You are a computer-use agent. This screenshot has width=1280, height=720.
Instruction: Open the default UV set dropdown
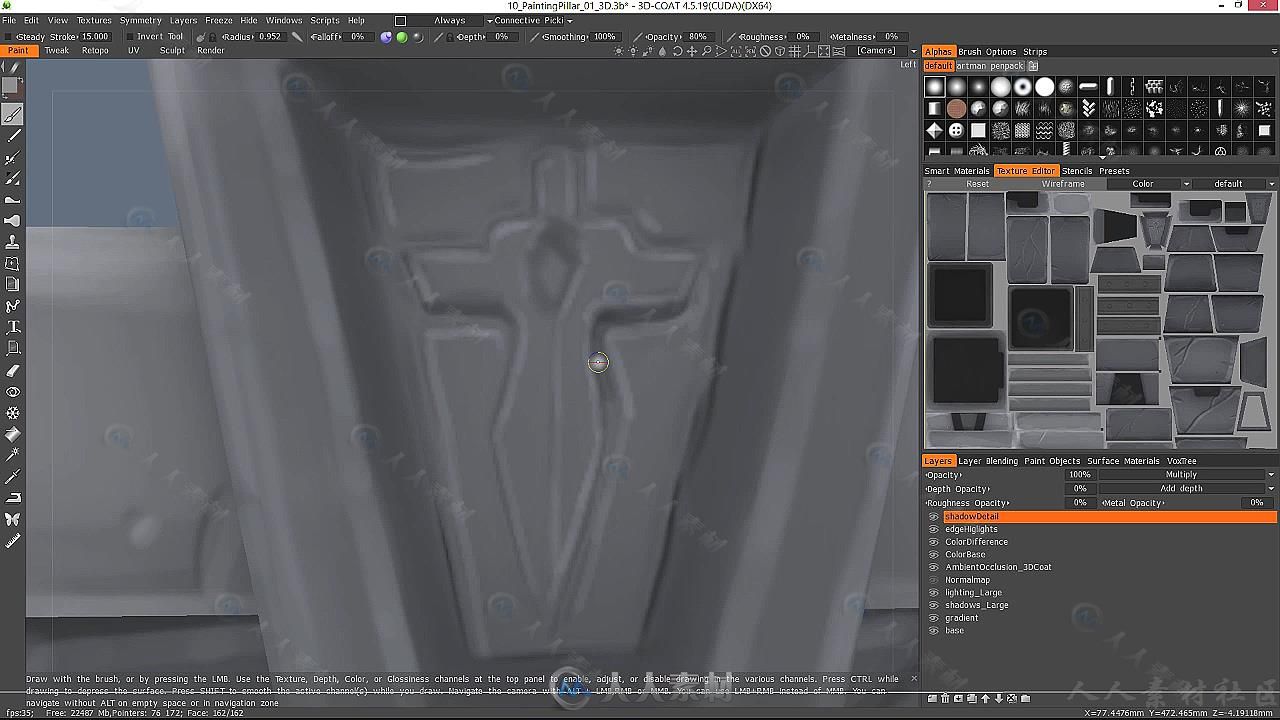coord(1235,184)
